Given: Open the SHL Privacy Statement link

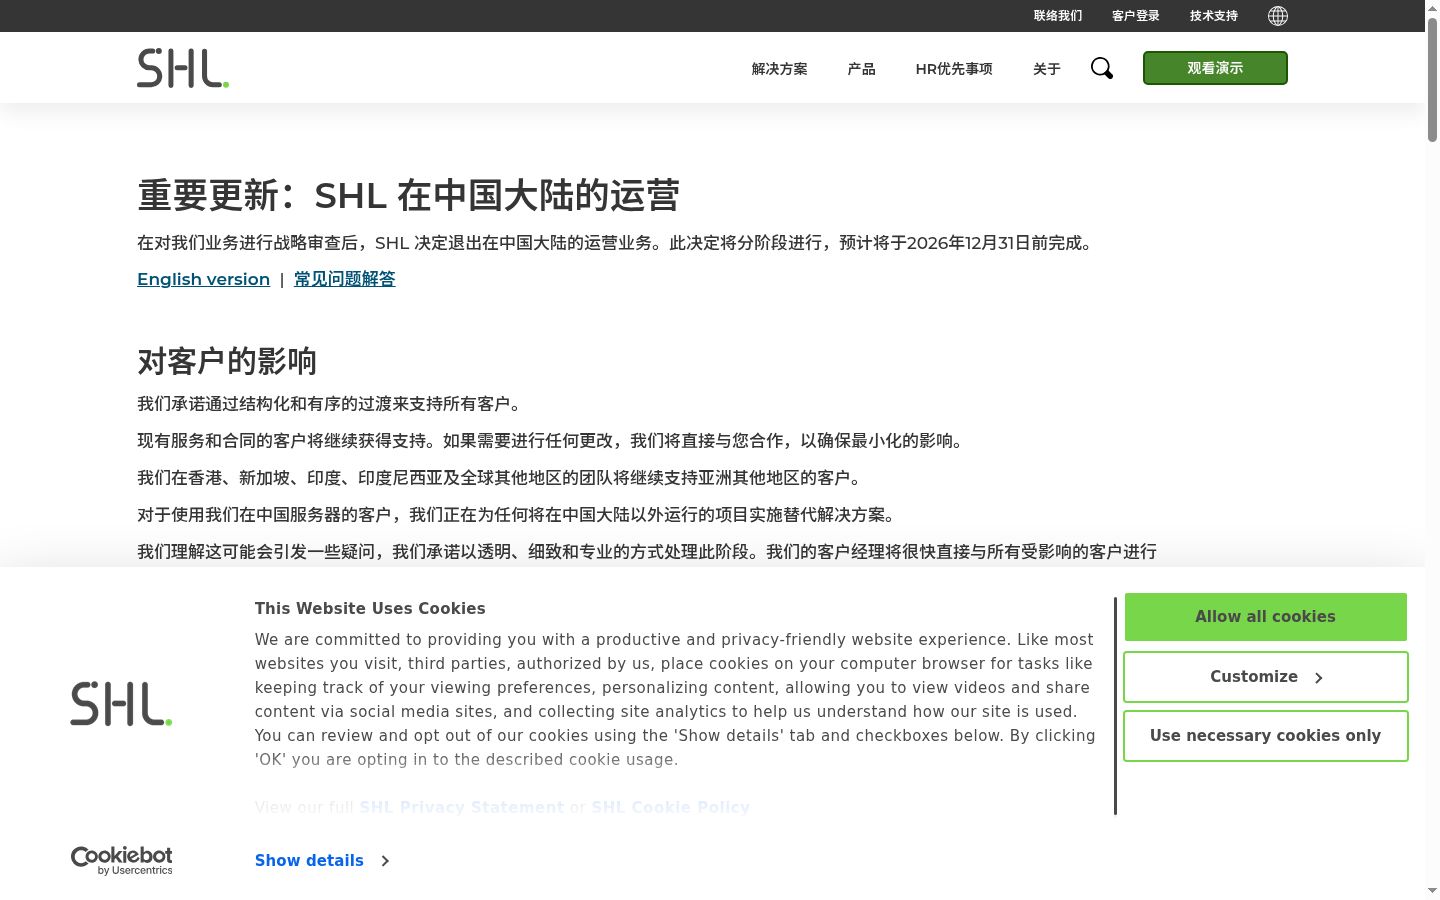Looking at the screenshot, I should tap(462, 807).
